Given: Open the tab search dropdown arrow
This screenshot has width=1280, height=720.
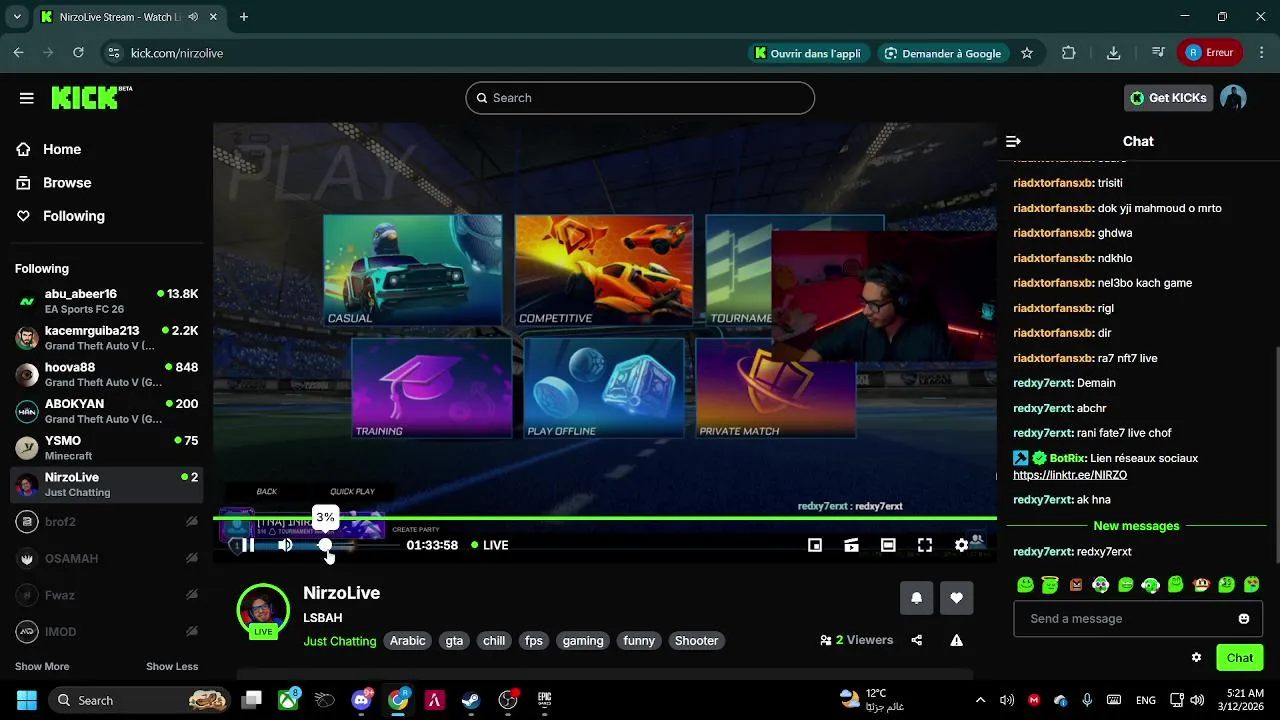Looking at the screenshot, I should coord(17,17).
